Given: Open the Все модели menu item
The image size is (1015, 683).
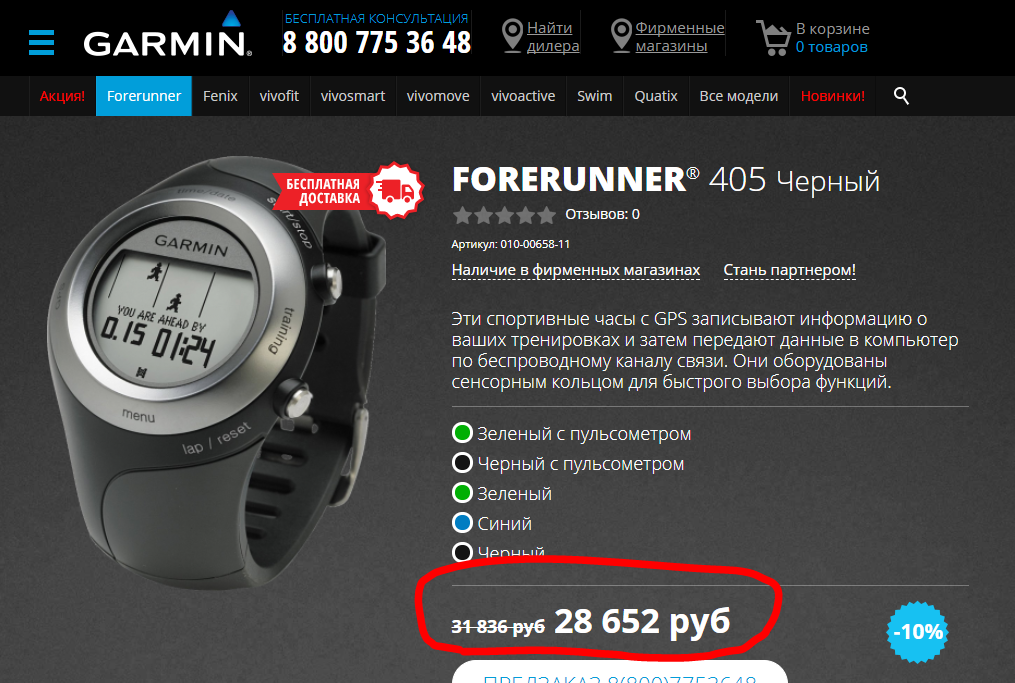Looking at the screenshot, I should [739, 96].
